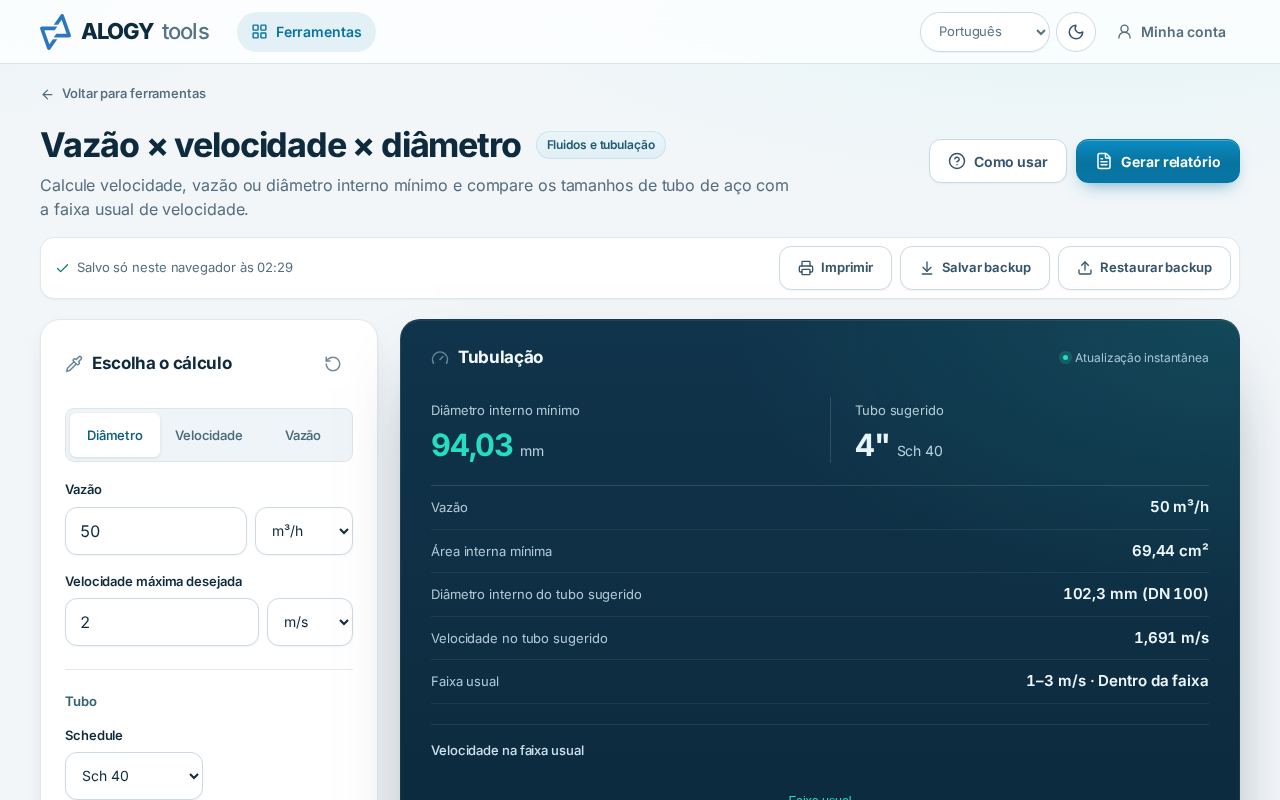1280x800 pixels.
Task: Click the ALOGY tools logo icon
Action: coord(55,32)
